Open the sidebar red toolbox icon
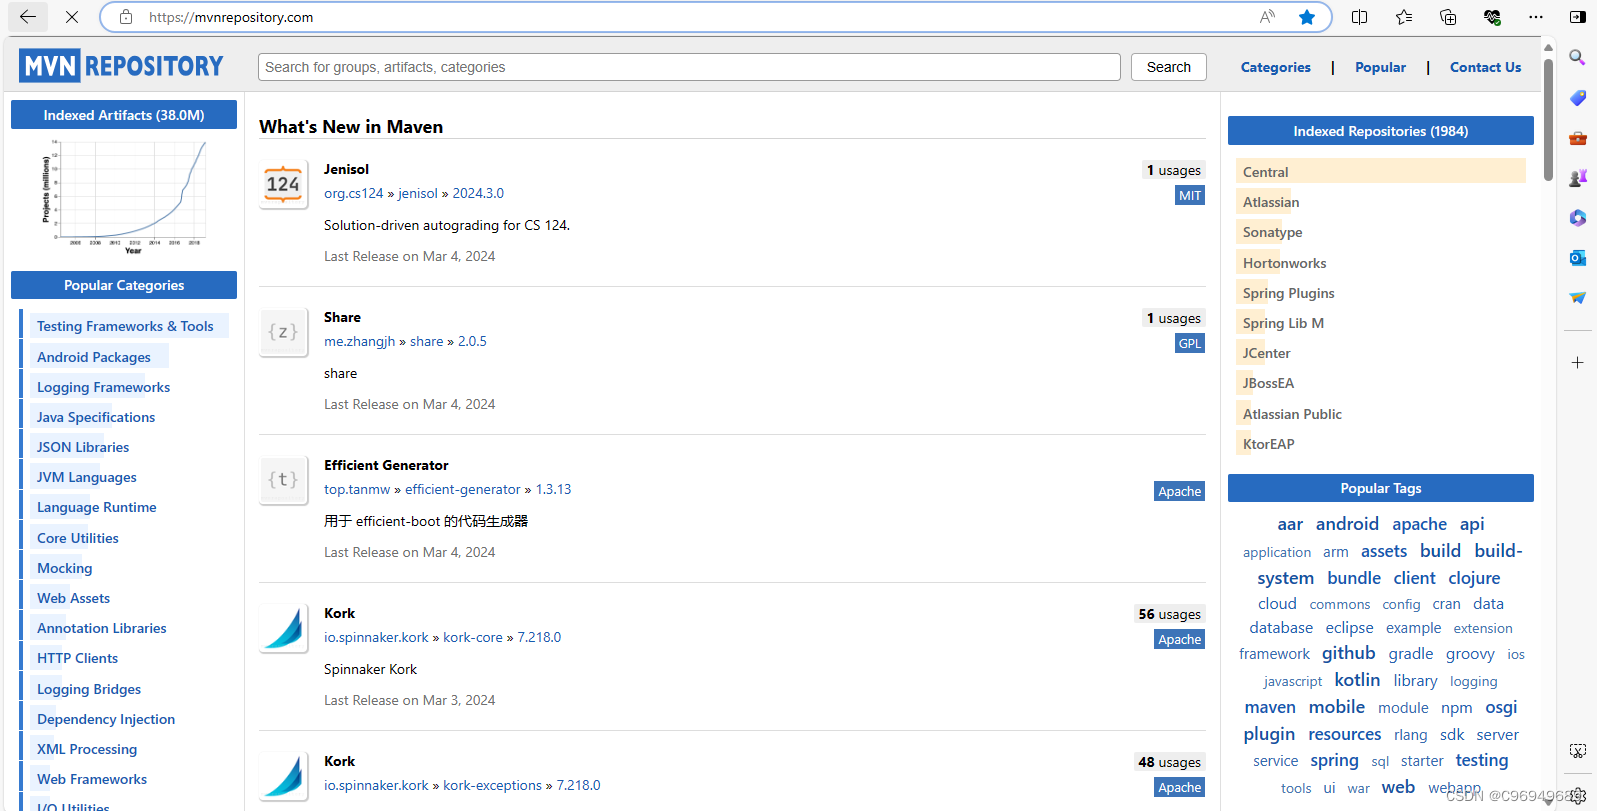The image size is (1597, 811). (1577, 138)
